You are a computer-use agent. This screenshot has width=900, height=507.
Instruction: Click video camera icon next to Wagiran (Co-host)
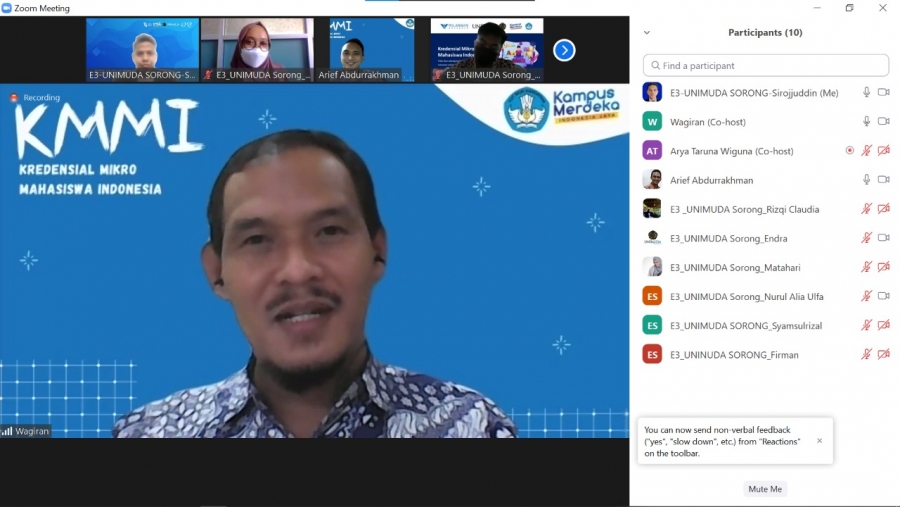click(x=883, y=121)
